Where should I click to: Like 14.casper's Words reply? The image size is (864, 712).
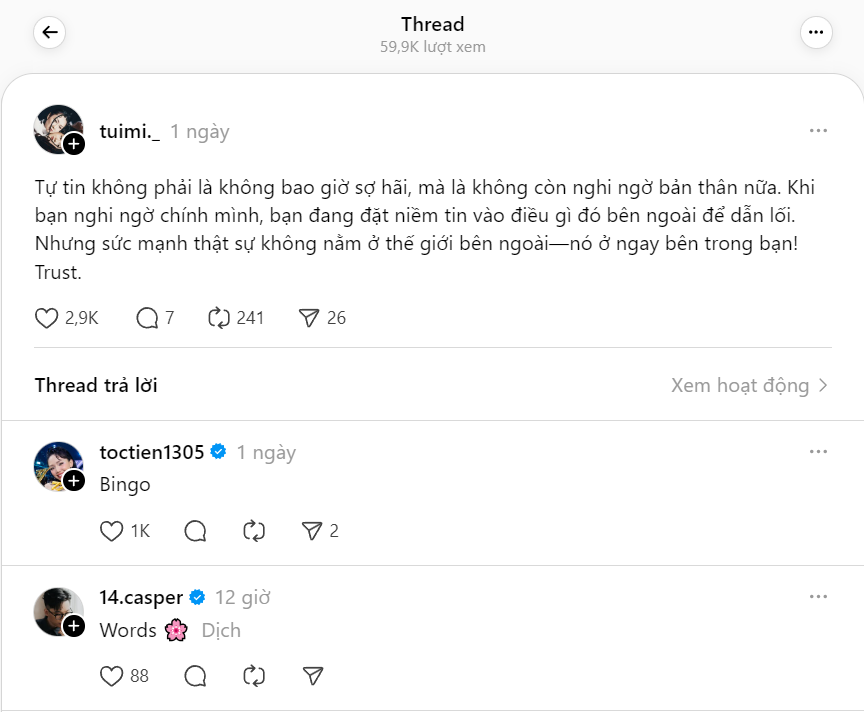point(112,676)
